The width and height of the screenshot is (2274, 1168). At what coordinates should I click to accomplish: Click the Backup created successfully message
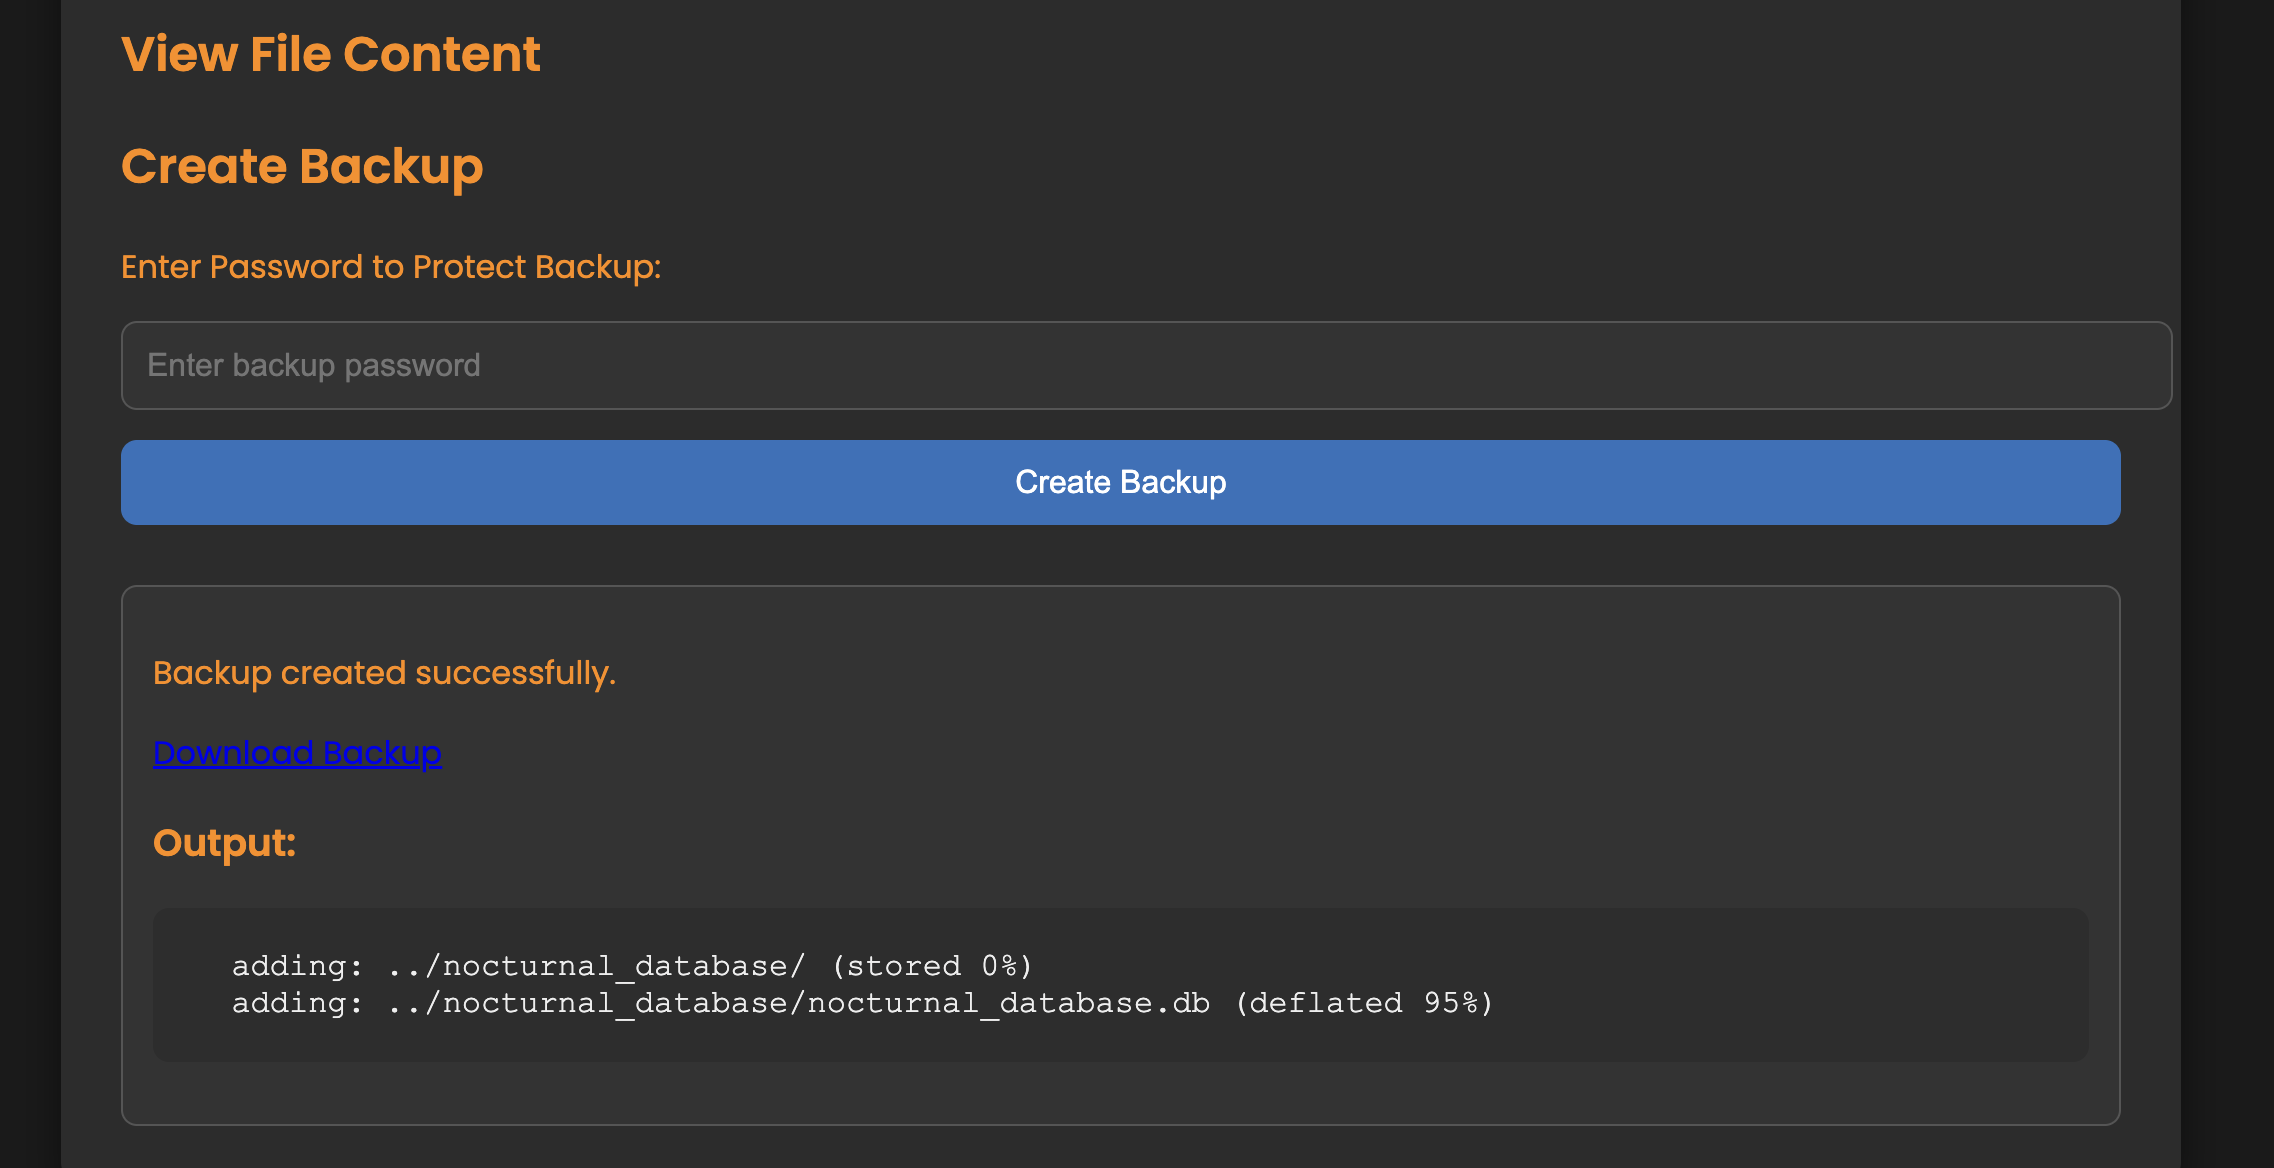point(384,673)
